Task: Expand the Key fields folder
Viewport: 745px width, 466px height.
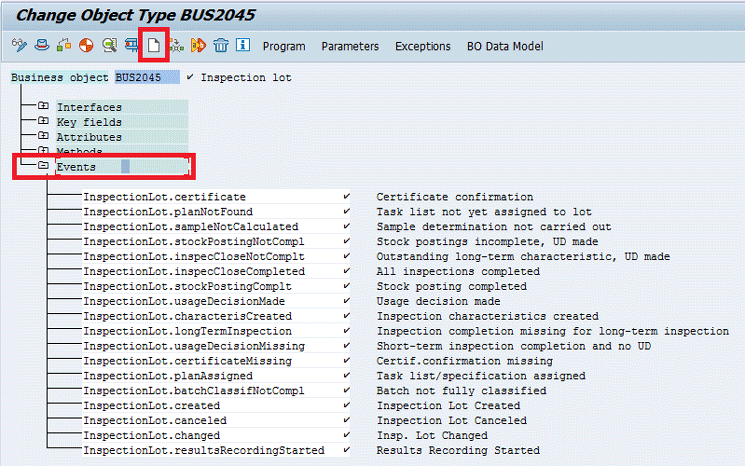Action: [x=43, y=122]
